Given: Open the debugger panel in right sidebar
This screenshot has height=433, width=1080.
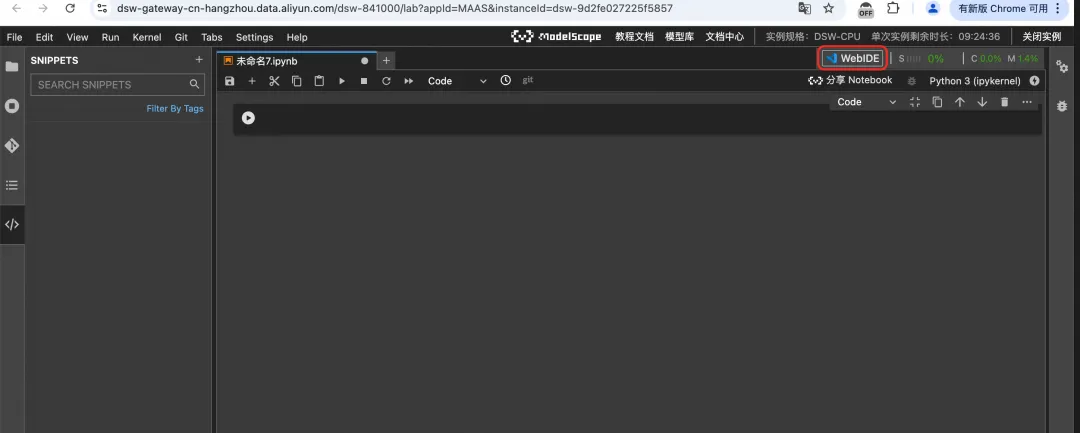Looking at the screenshot, I should 1062,106.
